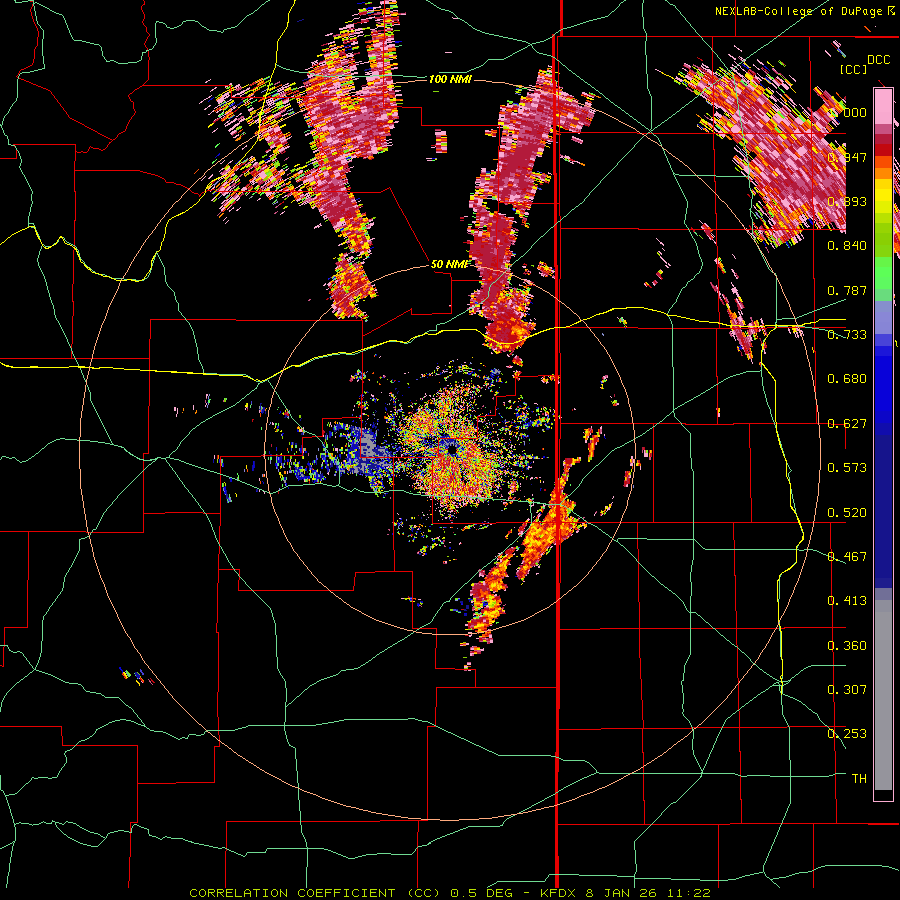This screenshot has height=900, width=900.
Task: Click the 0.307 legend value
Action: 847,690
